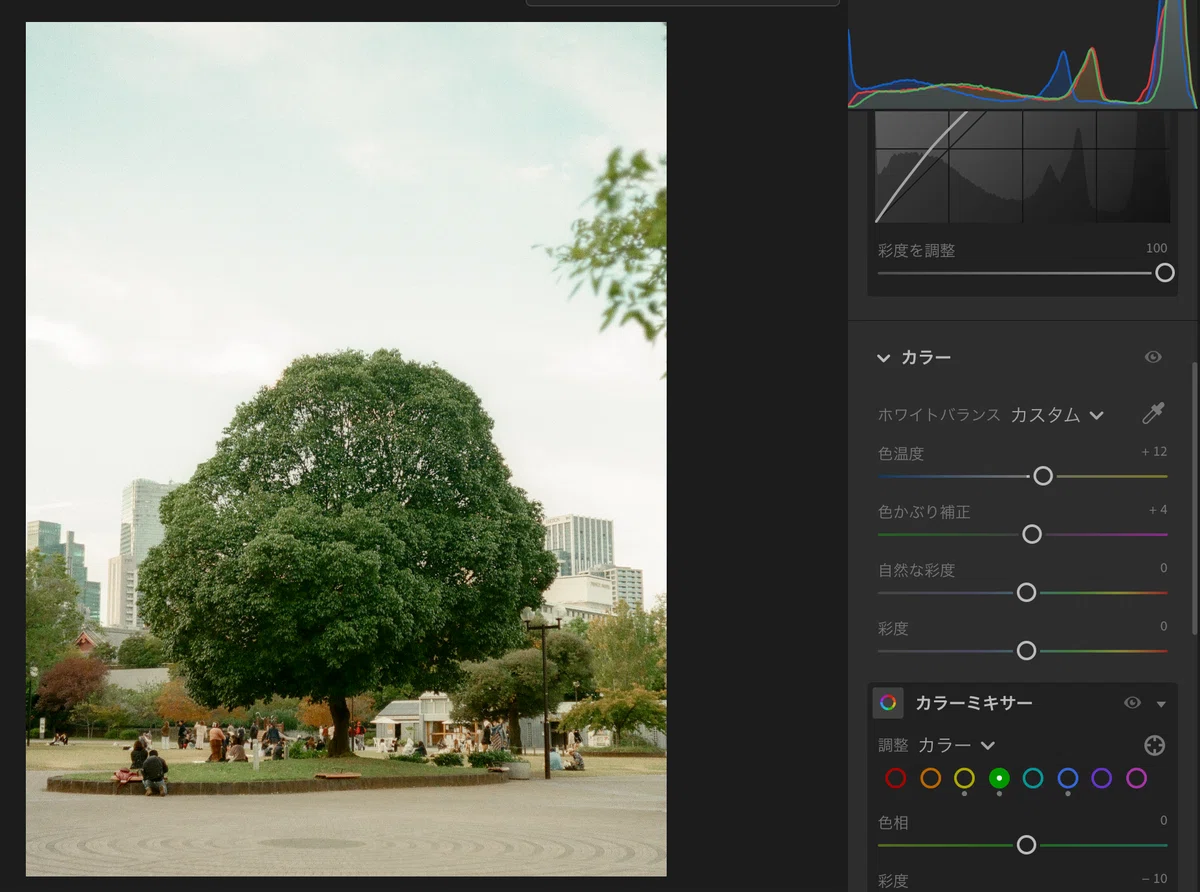Screen dimensions: 1200x892
Task: Click the カラー section heading text
Action: pos(926,358)
